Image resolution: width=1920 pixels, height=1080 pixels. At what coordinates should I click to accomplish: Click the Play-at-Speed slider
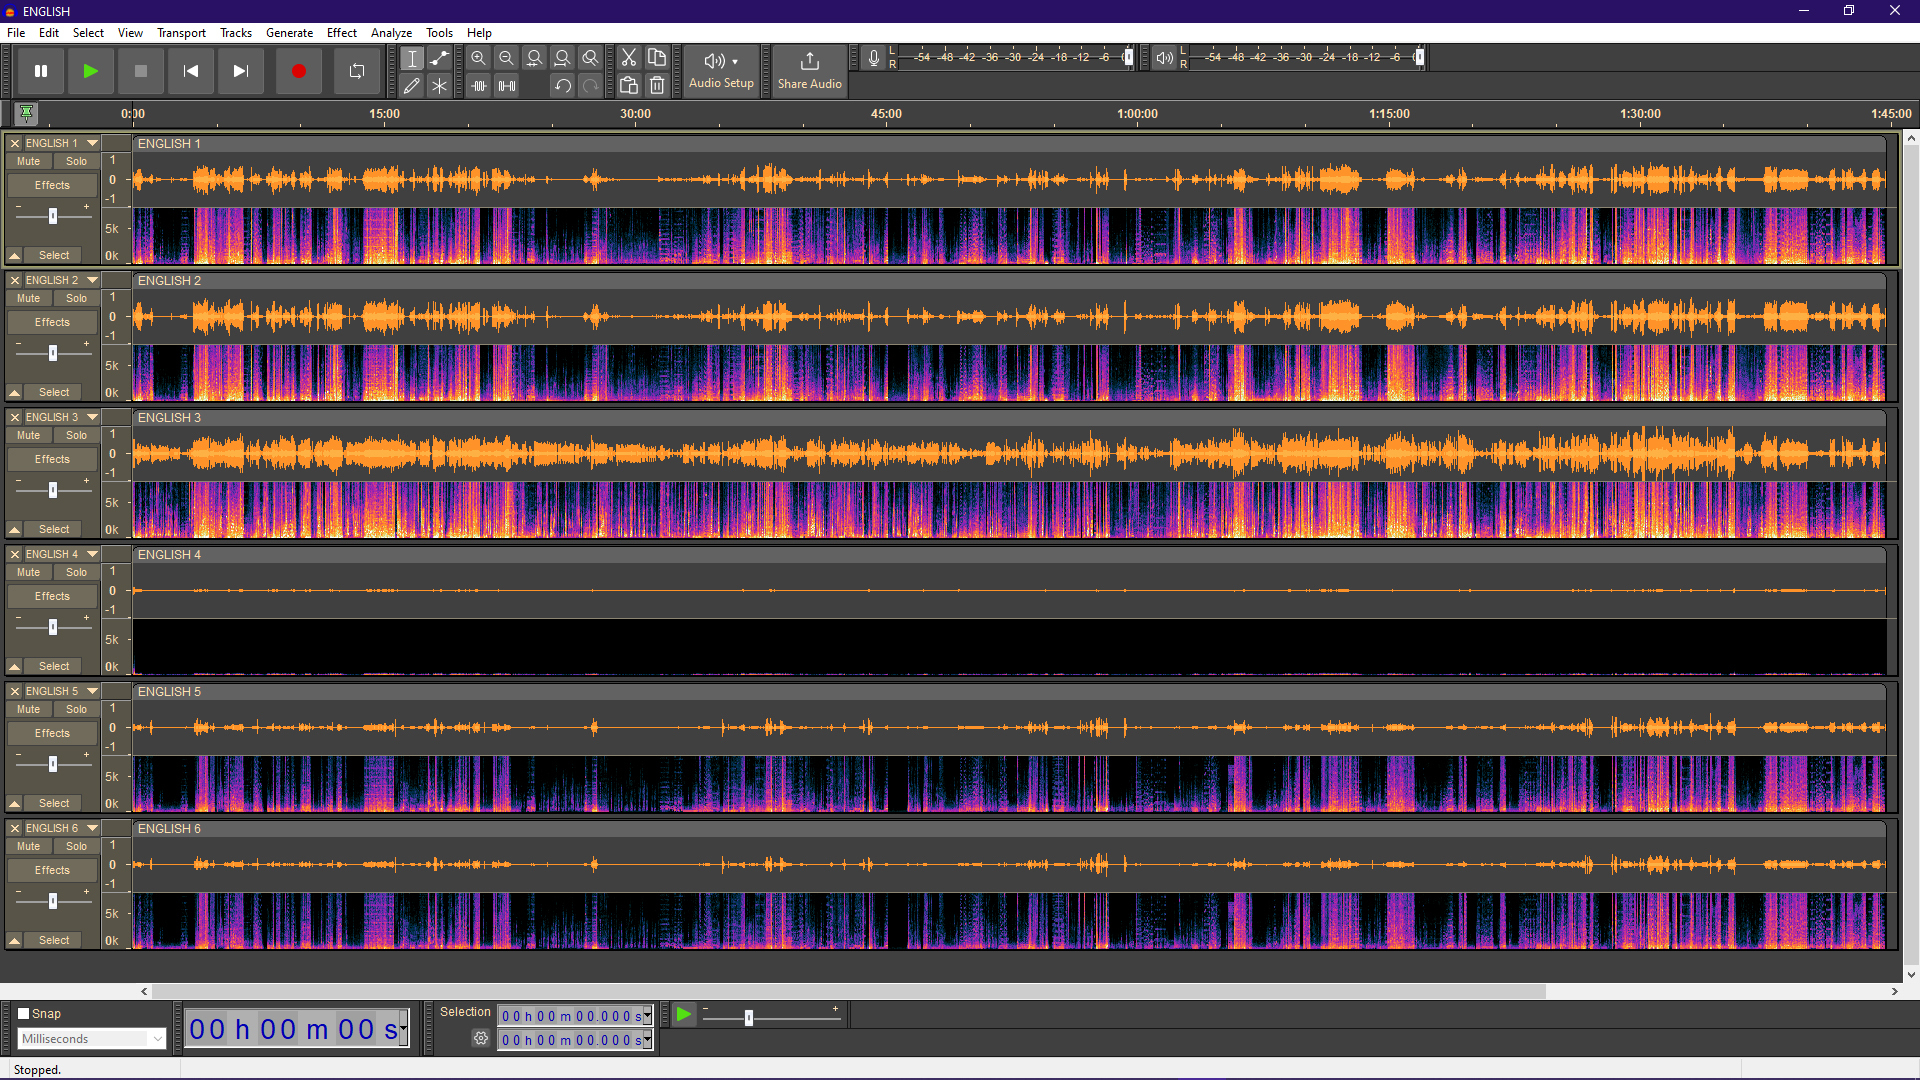[770, 1017]
